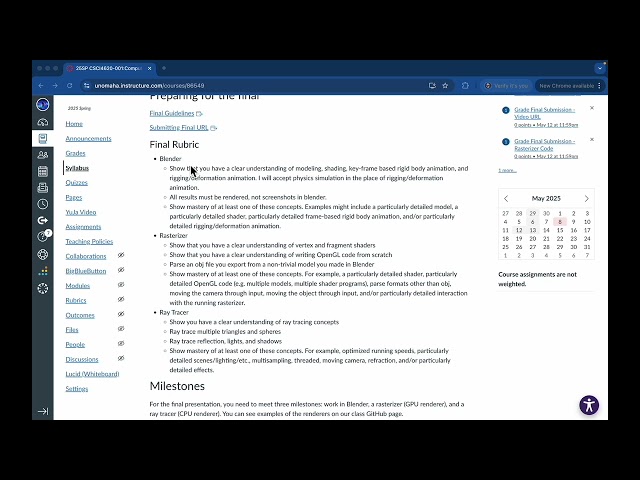
Task: Open Lucid (Whiteboard) in the course menu
Action: point(92,374)
